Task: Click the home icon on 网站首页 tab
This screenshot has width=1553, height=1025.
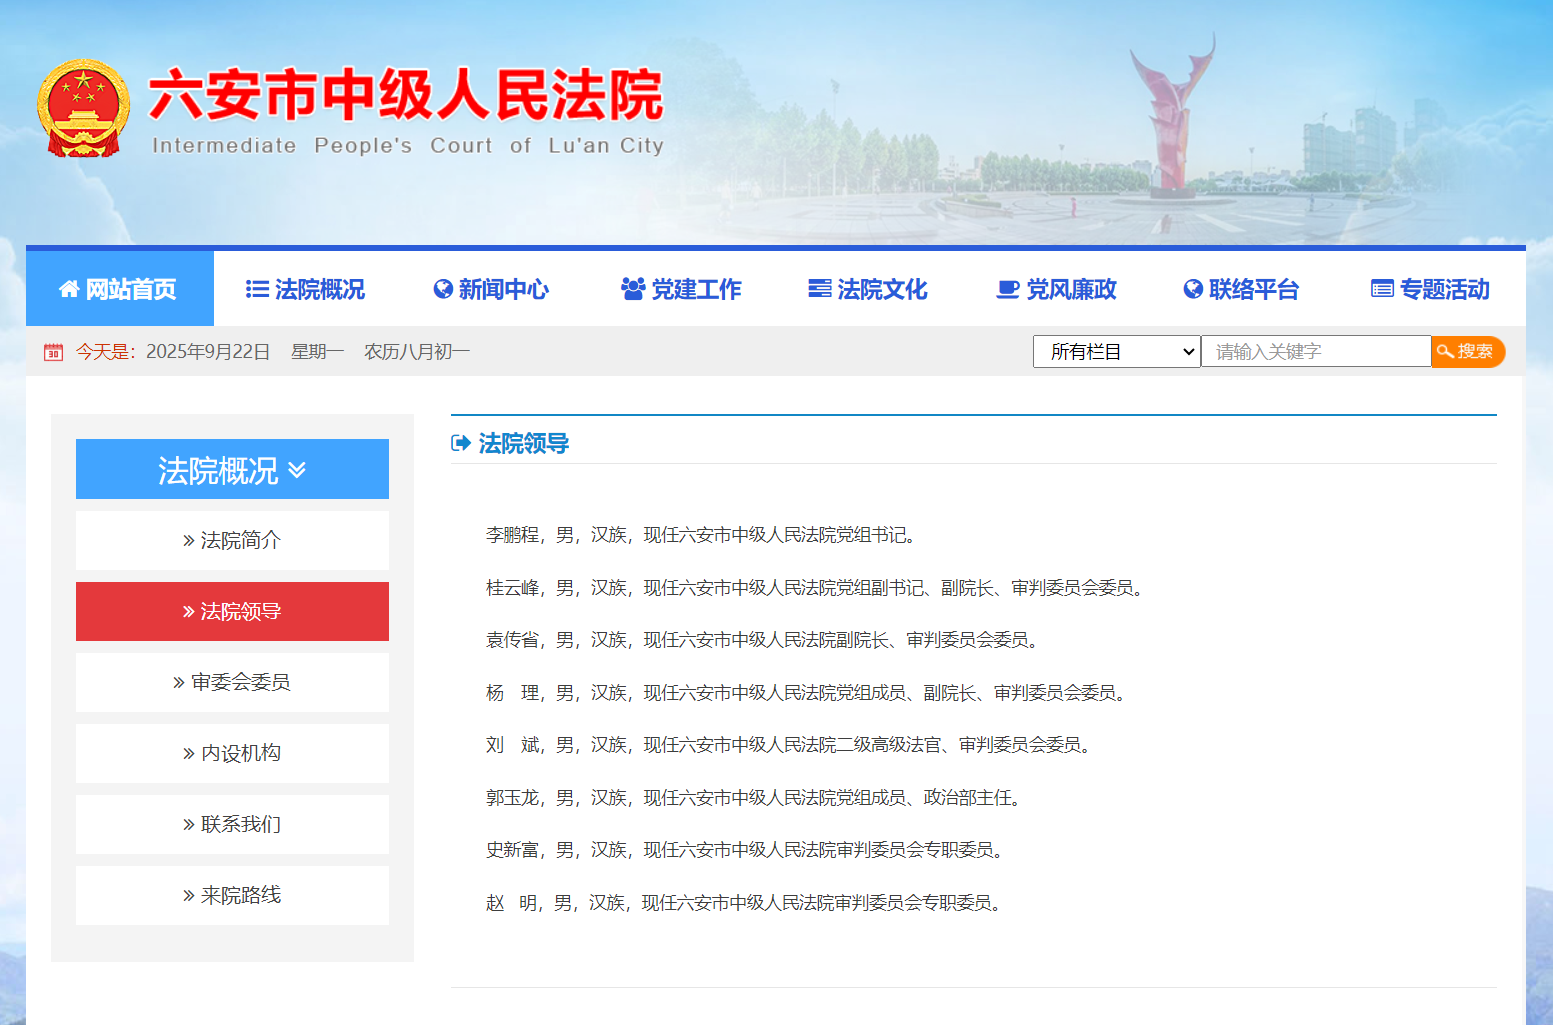Action: point(69,288)
